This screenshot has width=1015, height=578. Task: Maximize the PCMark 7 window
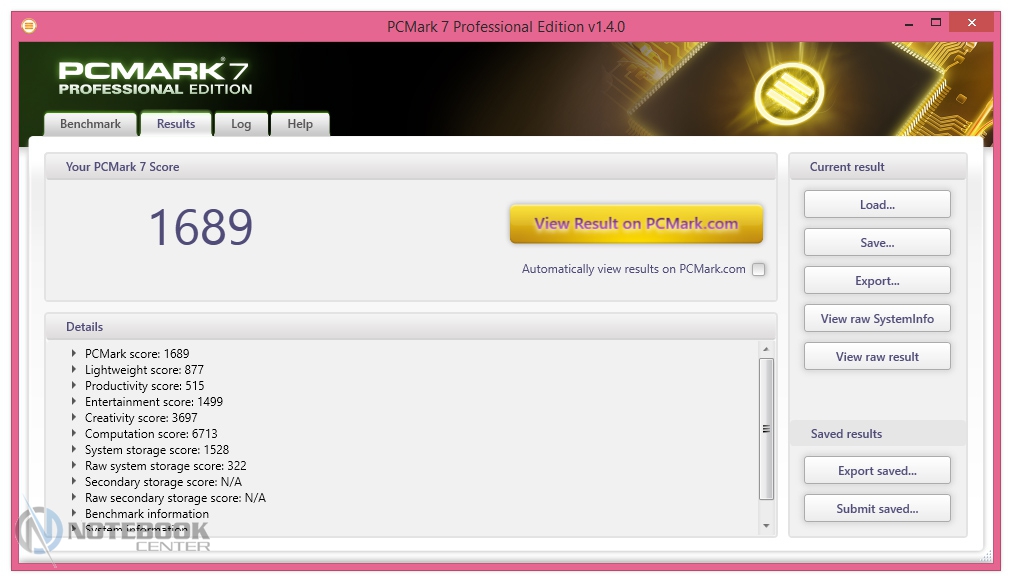click(935, 23)
